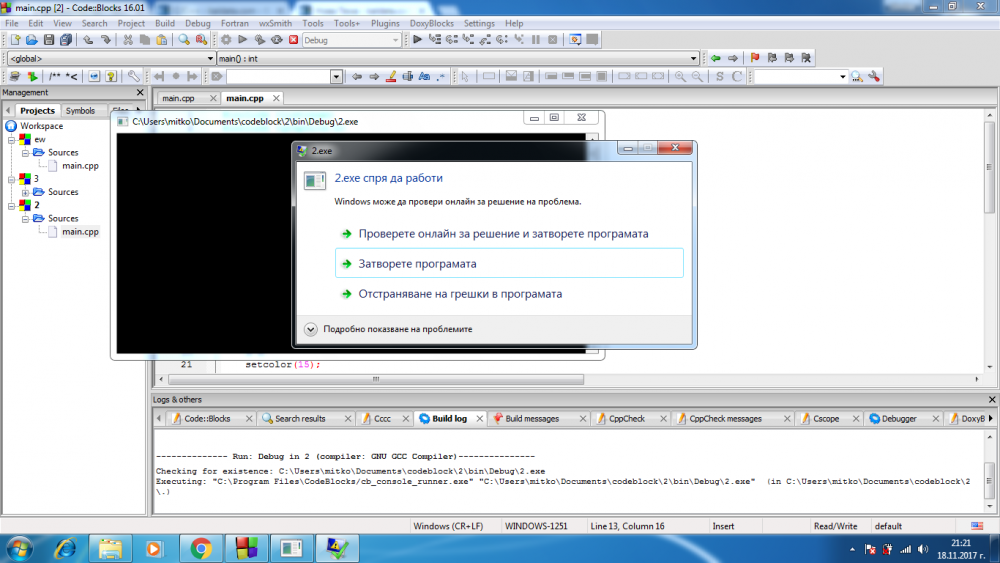
Task: Open the Debug build target dropdown
Action: [351, 40]
